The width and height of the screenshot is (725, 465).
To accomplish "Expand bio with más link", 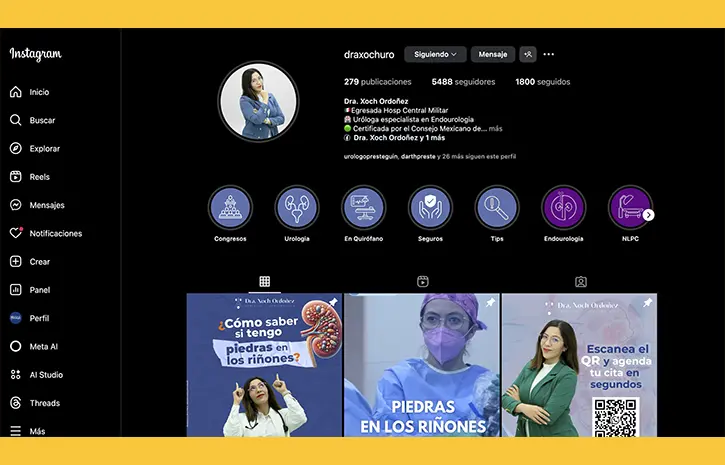I will pyautogui.click(x=496, y=128).
